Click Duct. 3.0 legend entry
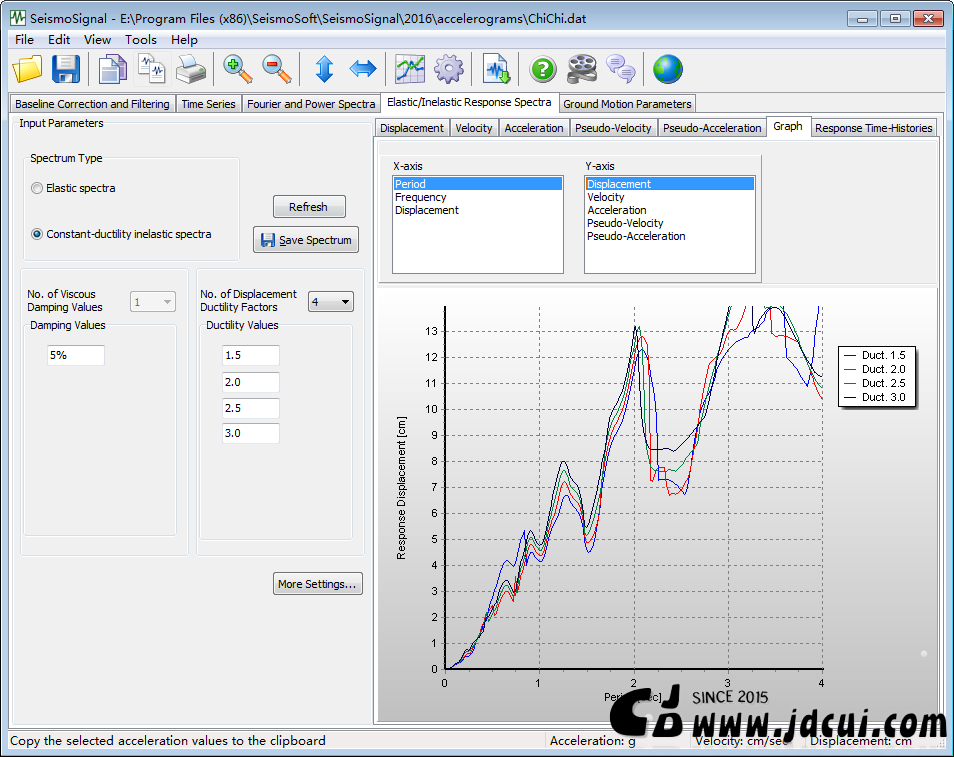The height and width of the screenshot is (757, 954). (876, 397)
